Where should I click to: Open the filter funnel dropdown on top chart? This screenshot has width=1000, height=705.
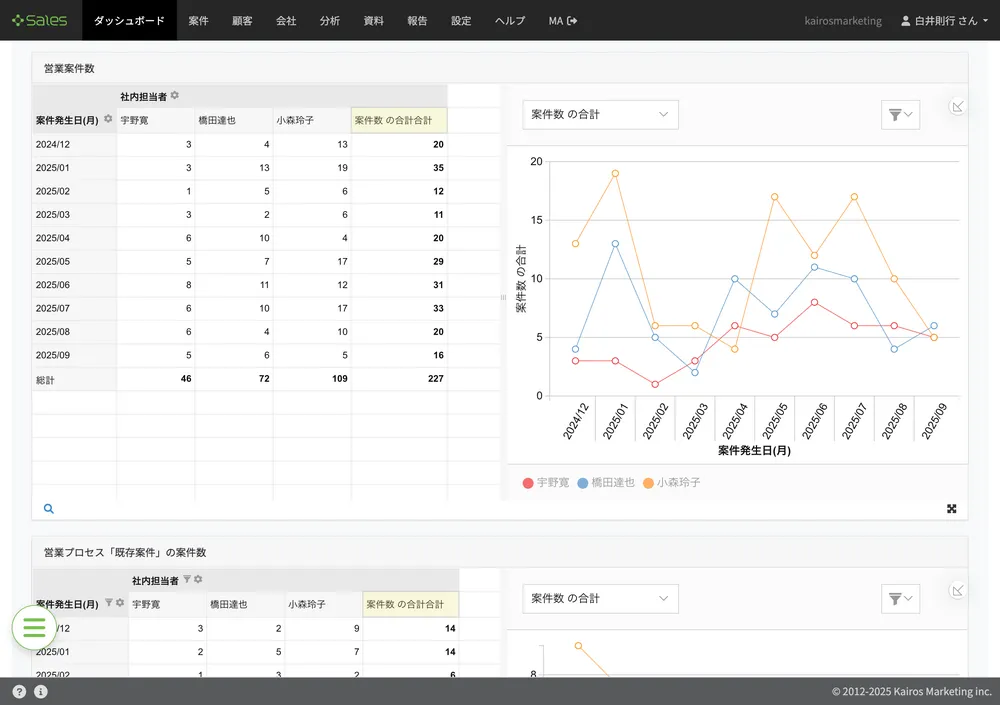[900, 115]
